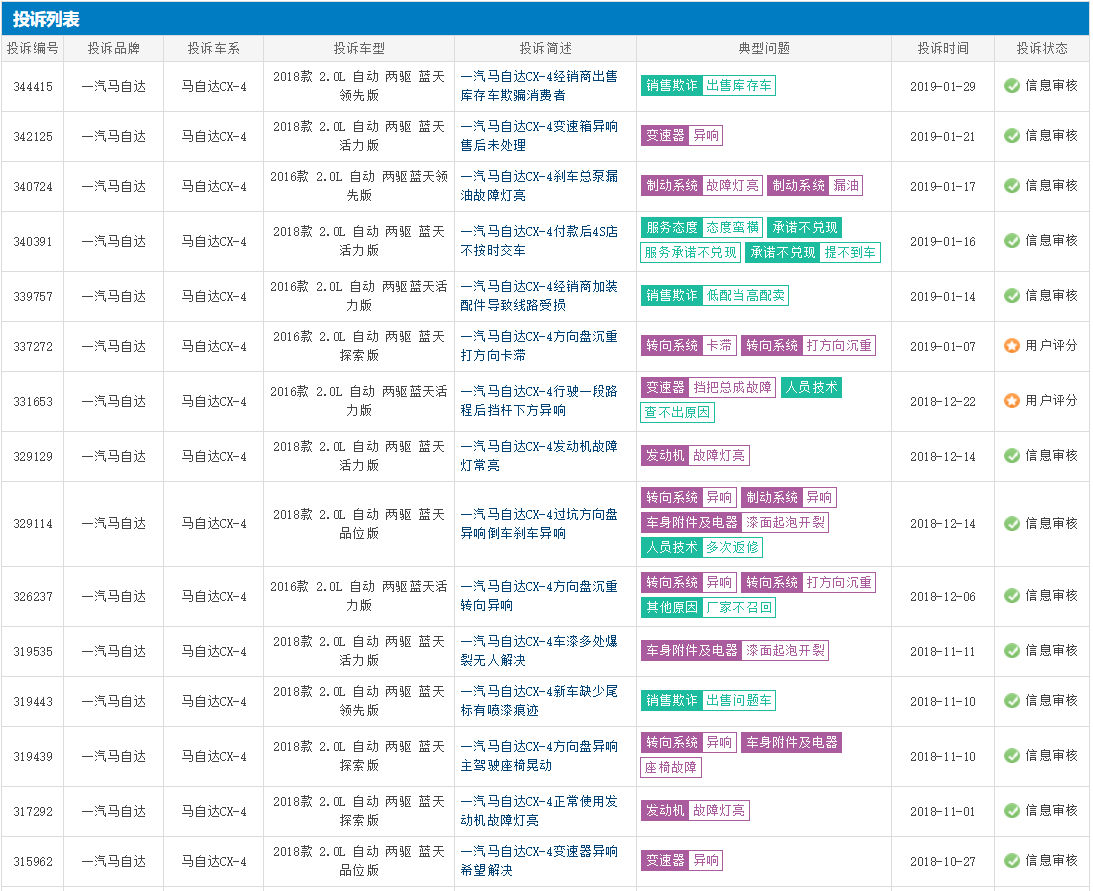Click green check icon for complaint 319439

coord(1011,756)
